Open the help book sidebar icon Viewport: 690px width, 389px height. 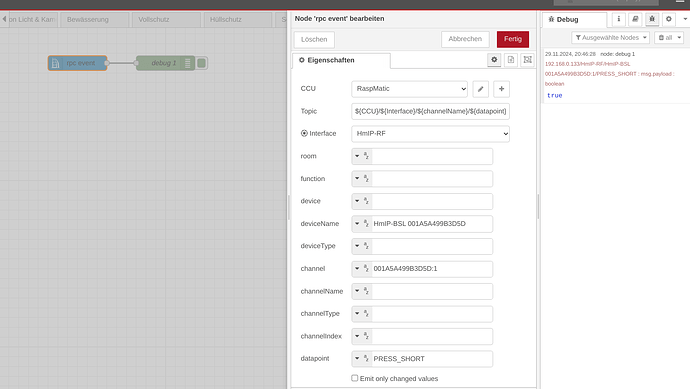coord(635,19)
